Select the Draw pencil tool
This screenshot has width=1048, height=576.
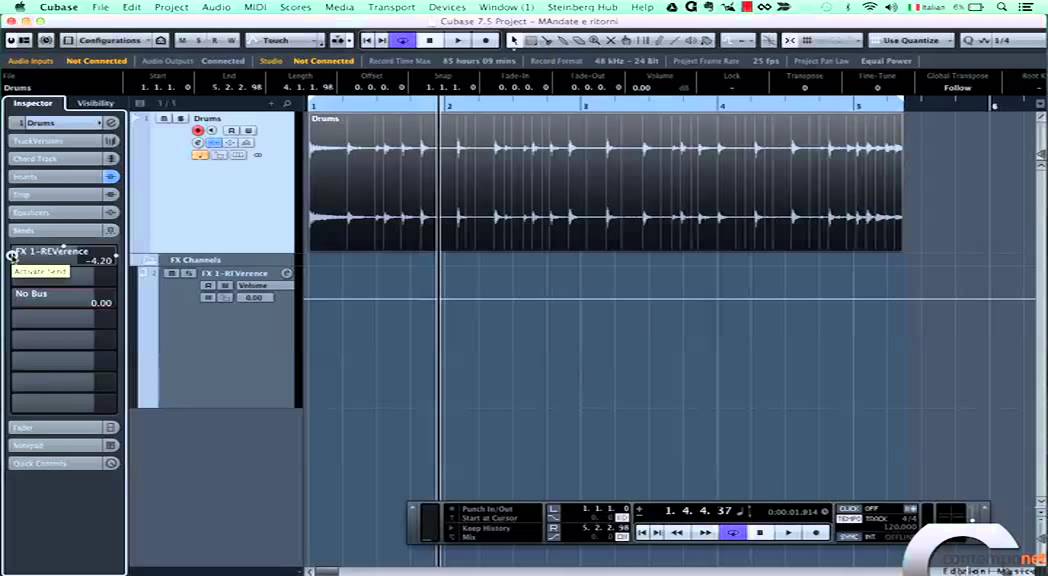coord(659,40)
